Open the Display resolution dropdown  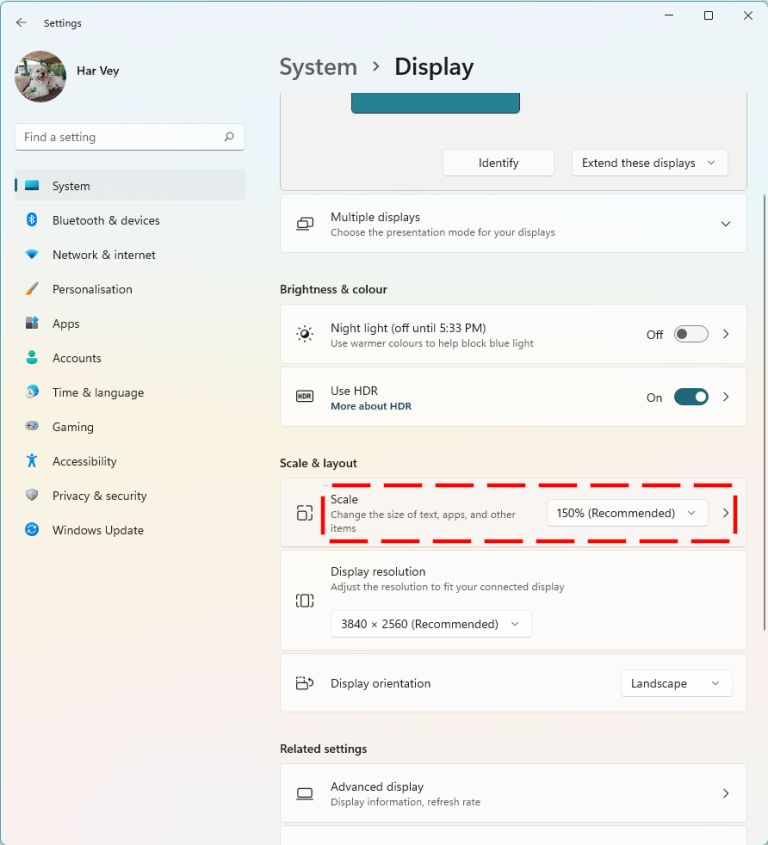pyautogui.click(x=431, y=624)
